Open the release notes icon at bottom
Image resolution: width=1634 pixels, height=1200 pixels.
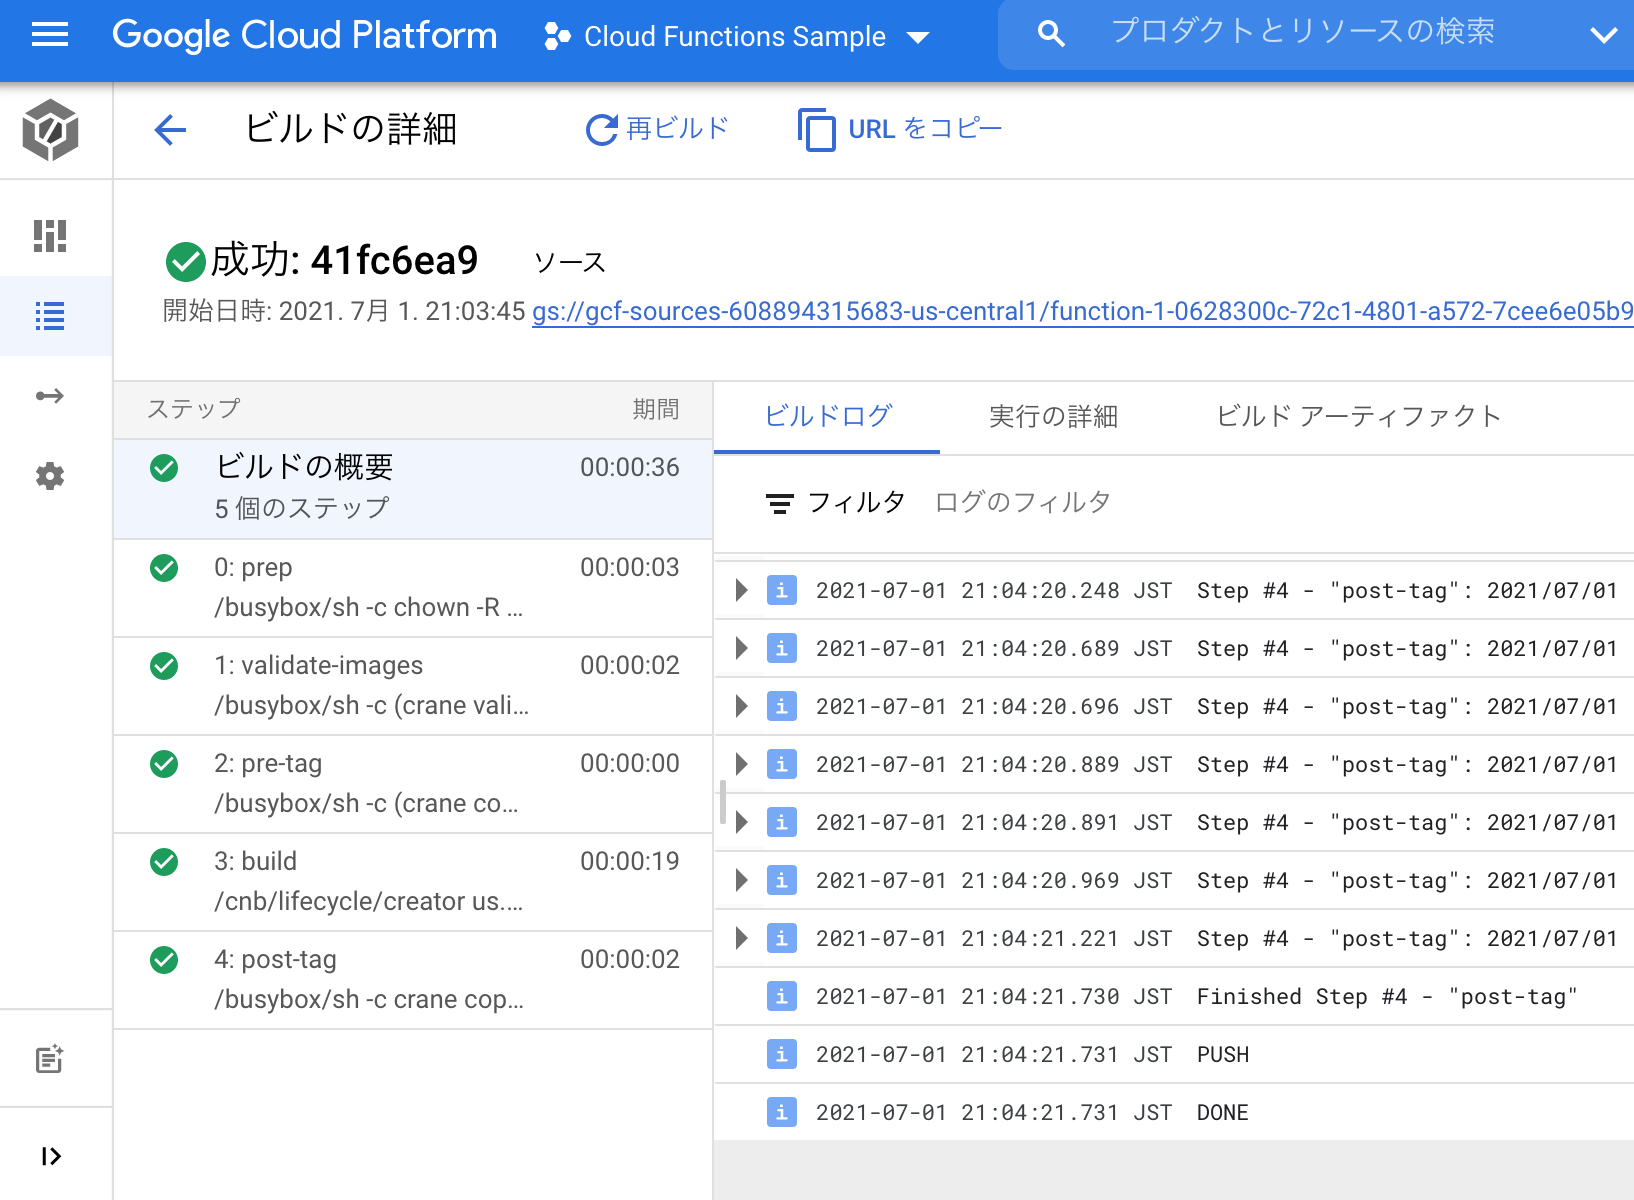tap(49, 1060)
